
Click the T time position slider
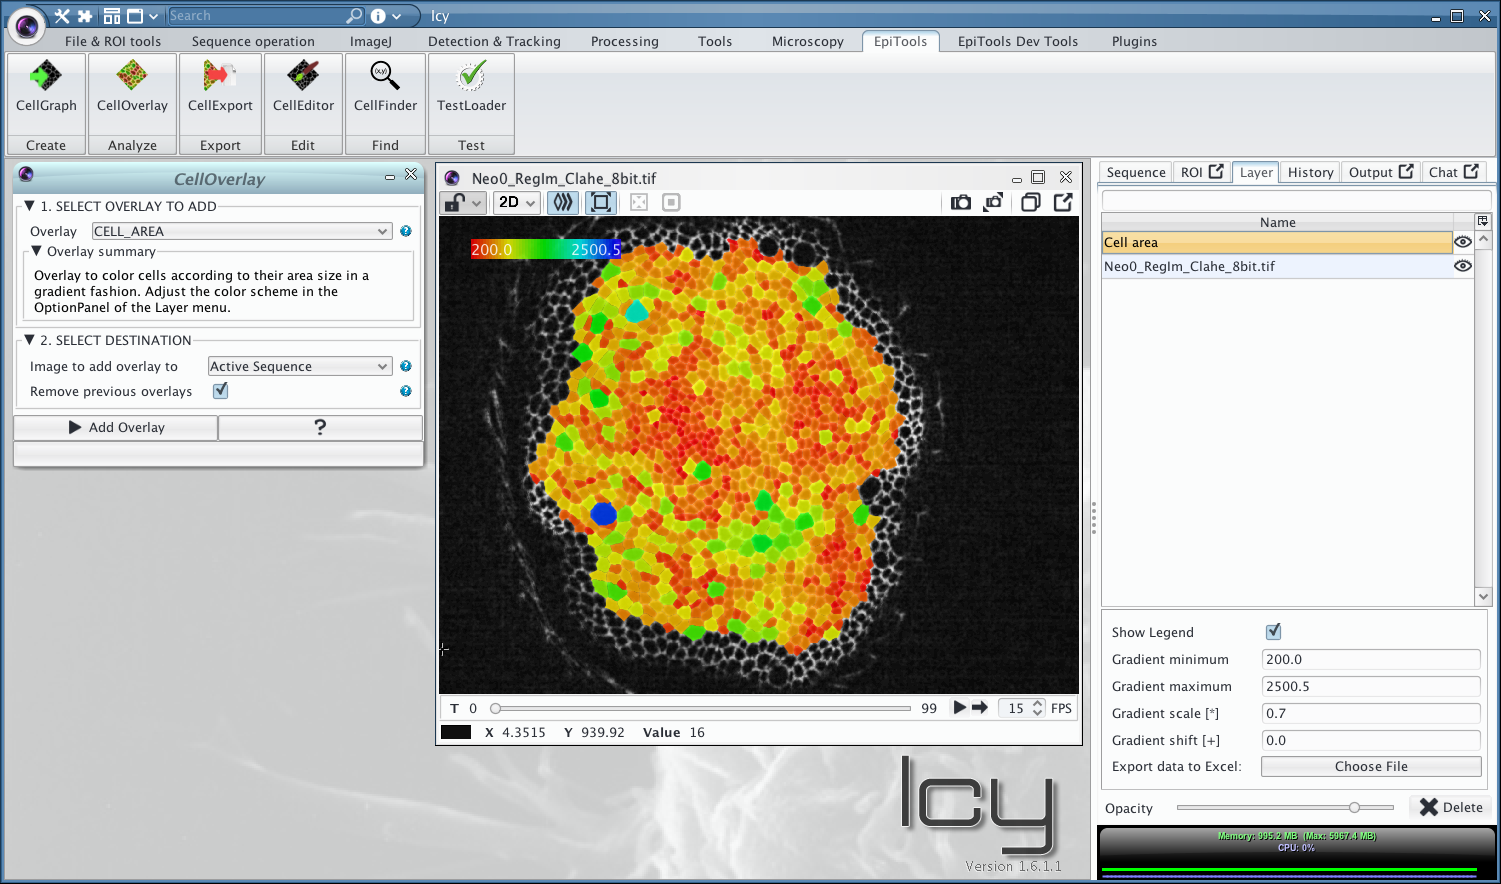(x=702, y=708)
